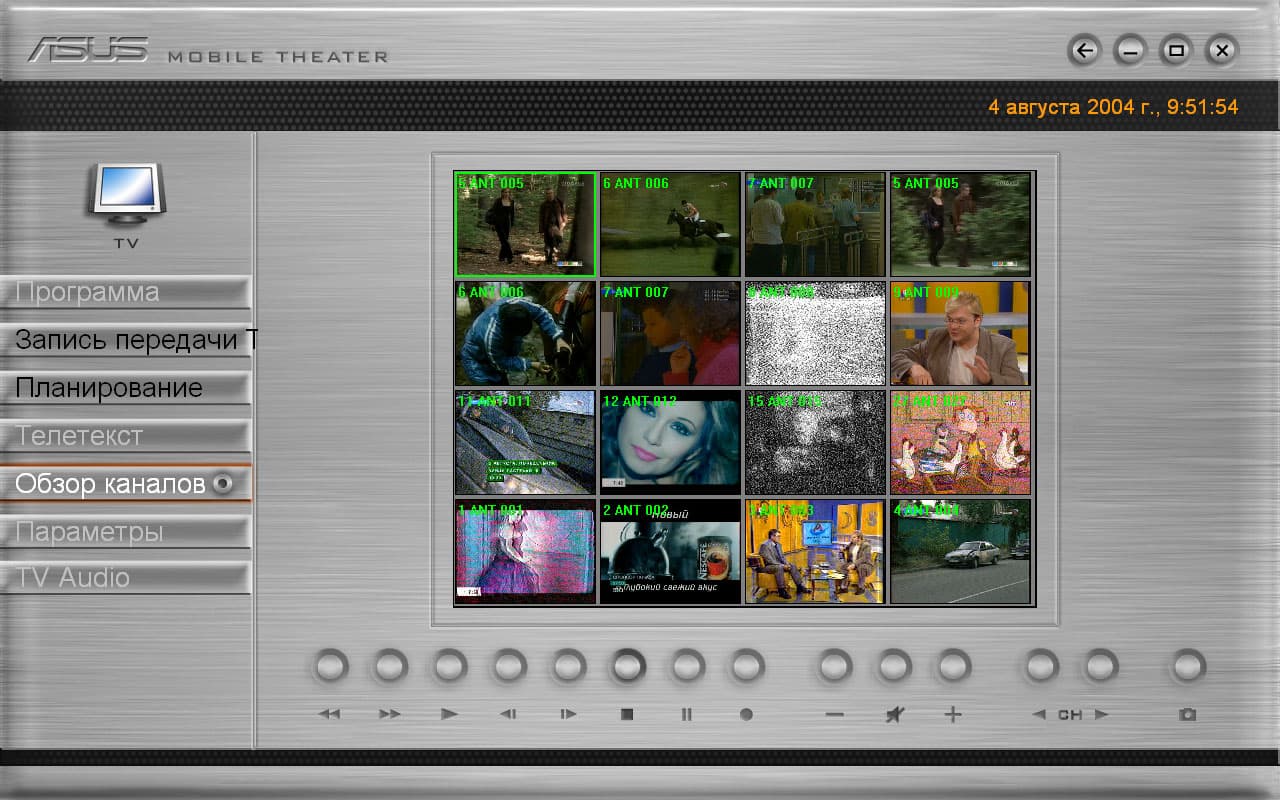1280x800 pixels.
Task: Open the Параметры menu item
Action: pos(125,531)
